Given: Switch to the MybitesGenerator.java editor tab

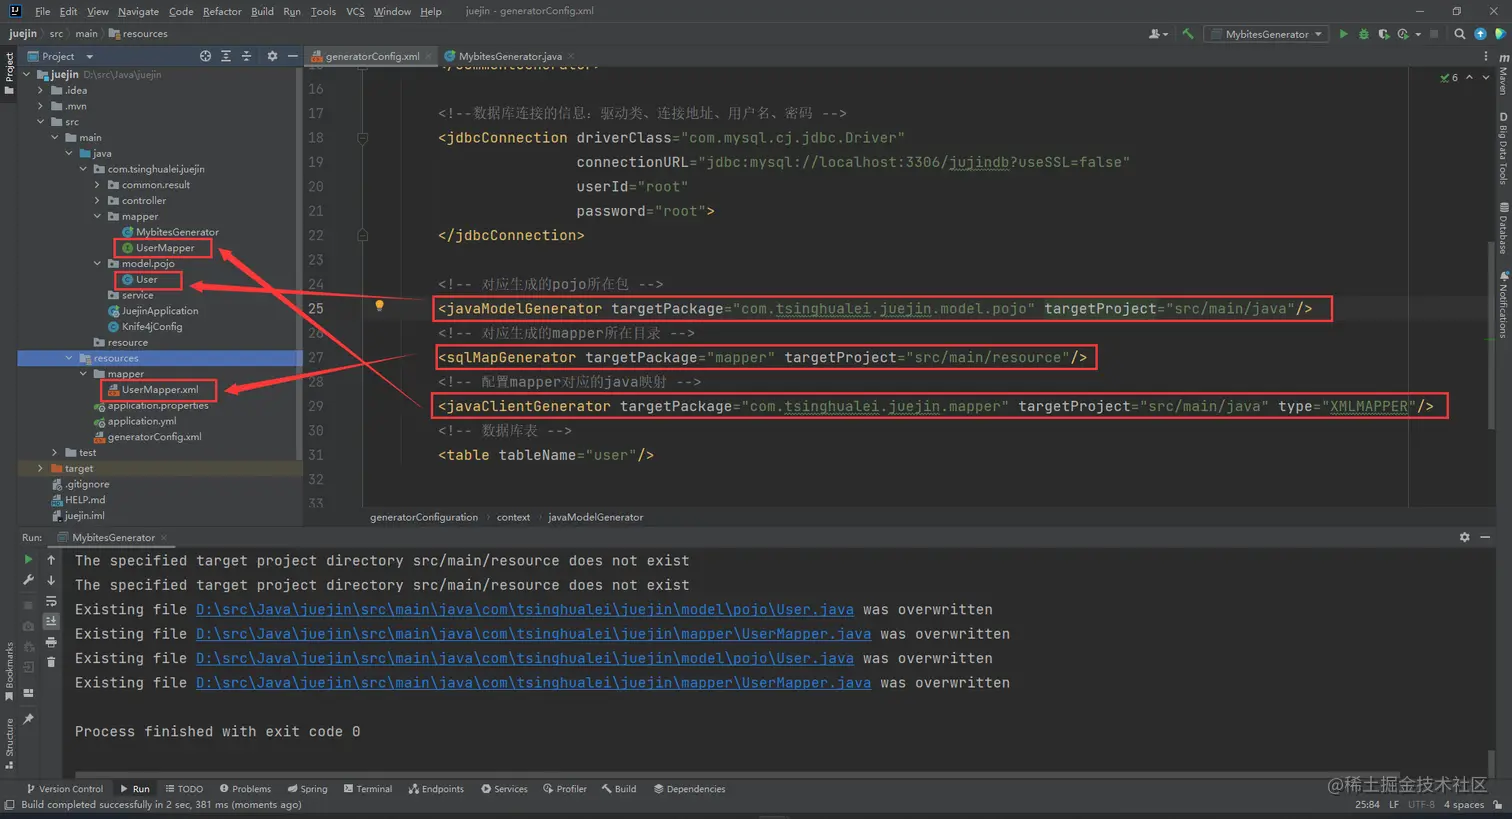Looking at the screenshot, I should click(x=509, y=56).
